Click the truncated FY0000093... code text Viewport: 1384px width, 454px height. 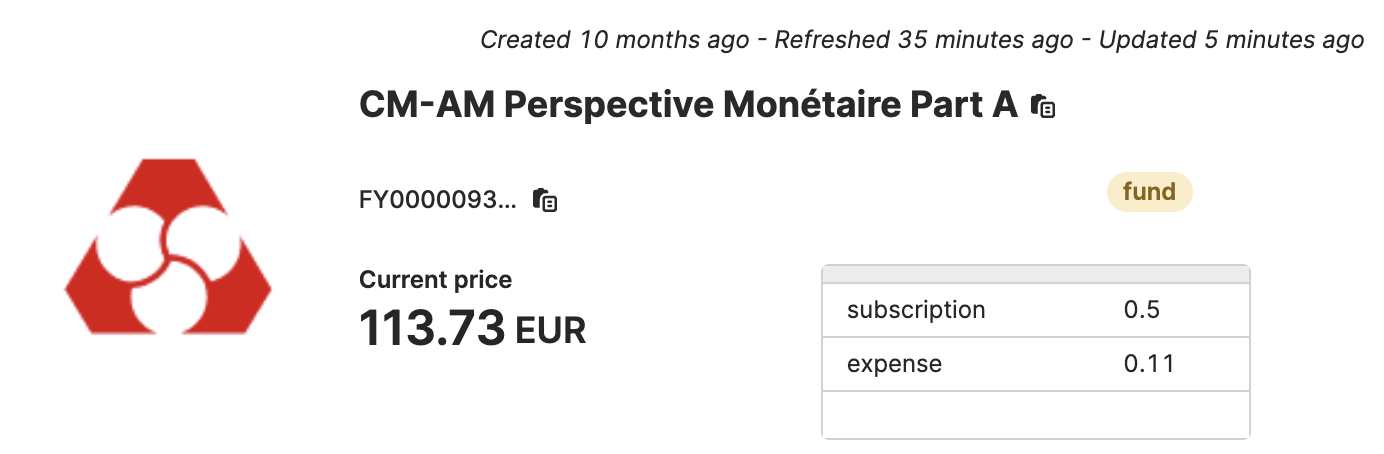click(438, 200)
